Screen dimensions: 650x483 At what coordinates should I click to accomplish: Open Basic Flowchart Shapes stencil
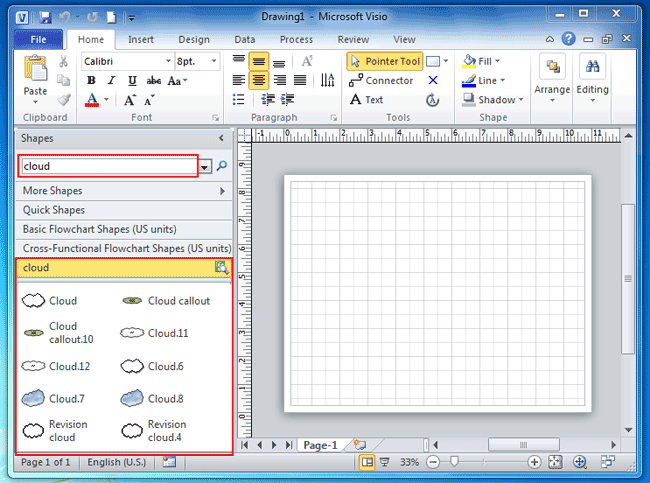(124, 229)
